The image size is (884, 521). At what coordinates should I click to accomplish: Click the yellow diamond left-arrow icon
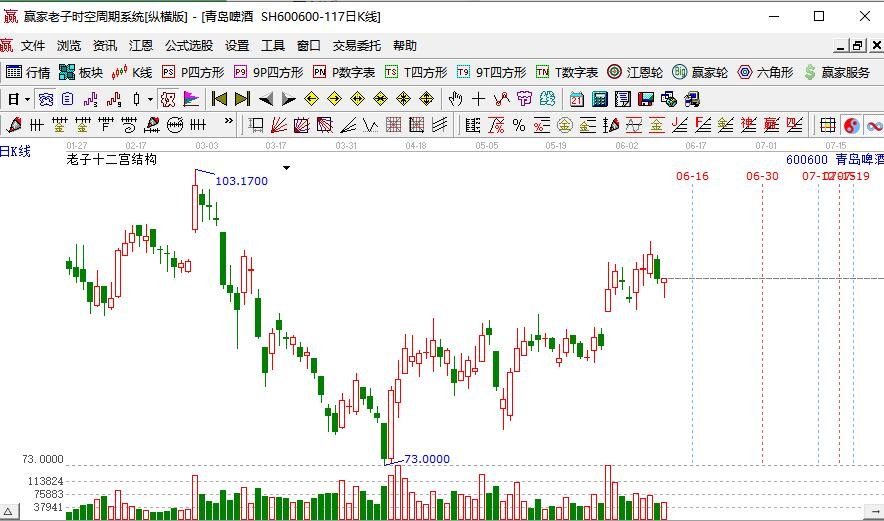(x=311, y=99)
